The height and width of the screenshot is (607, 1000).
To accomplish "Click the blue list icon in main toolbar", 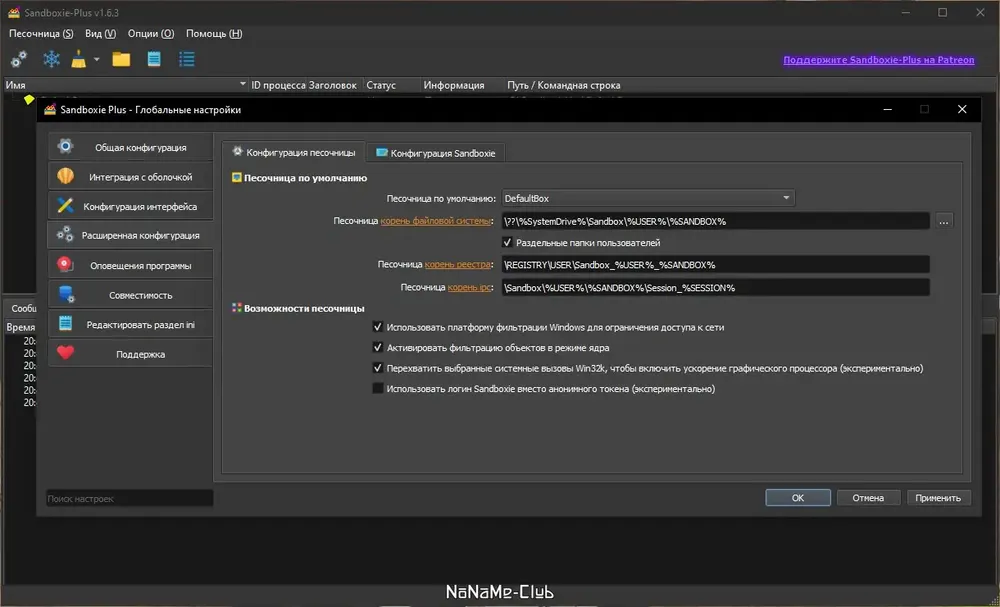I will coord(187,59).
